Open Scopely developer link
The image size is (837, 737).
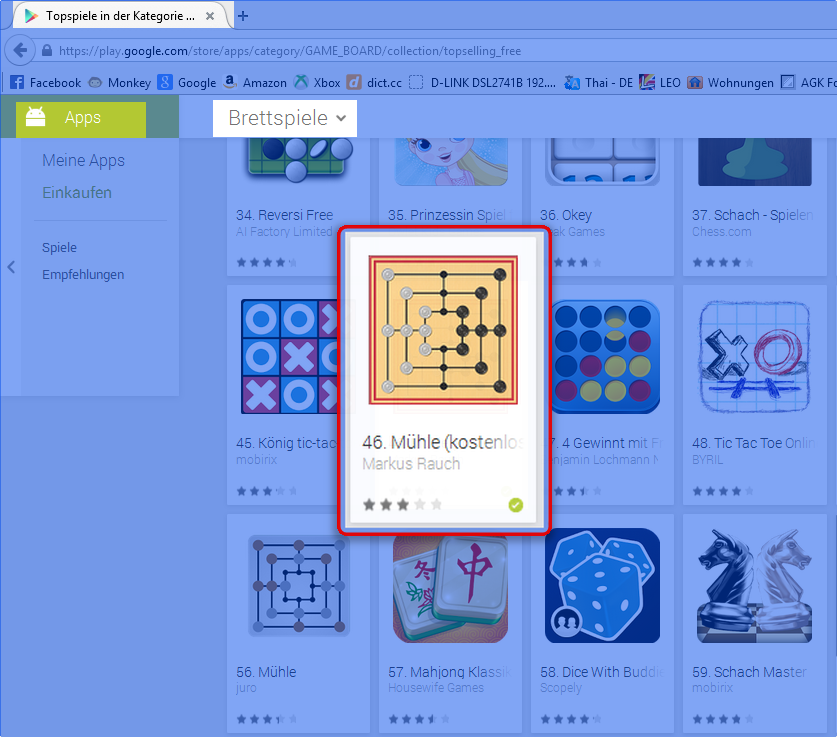coord(560,687)
